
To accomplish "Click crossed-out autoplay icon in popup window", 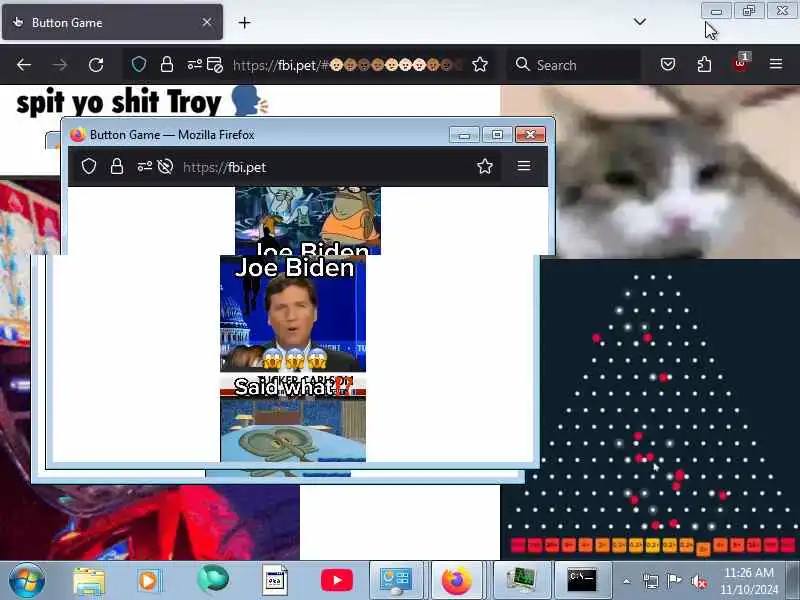I will pyautogui.click(x=165, y=166).
